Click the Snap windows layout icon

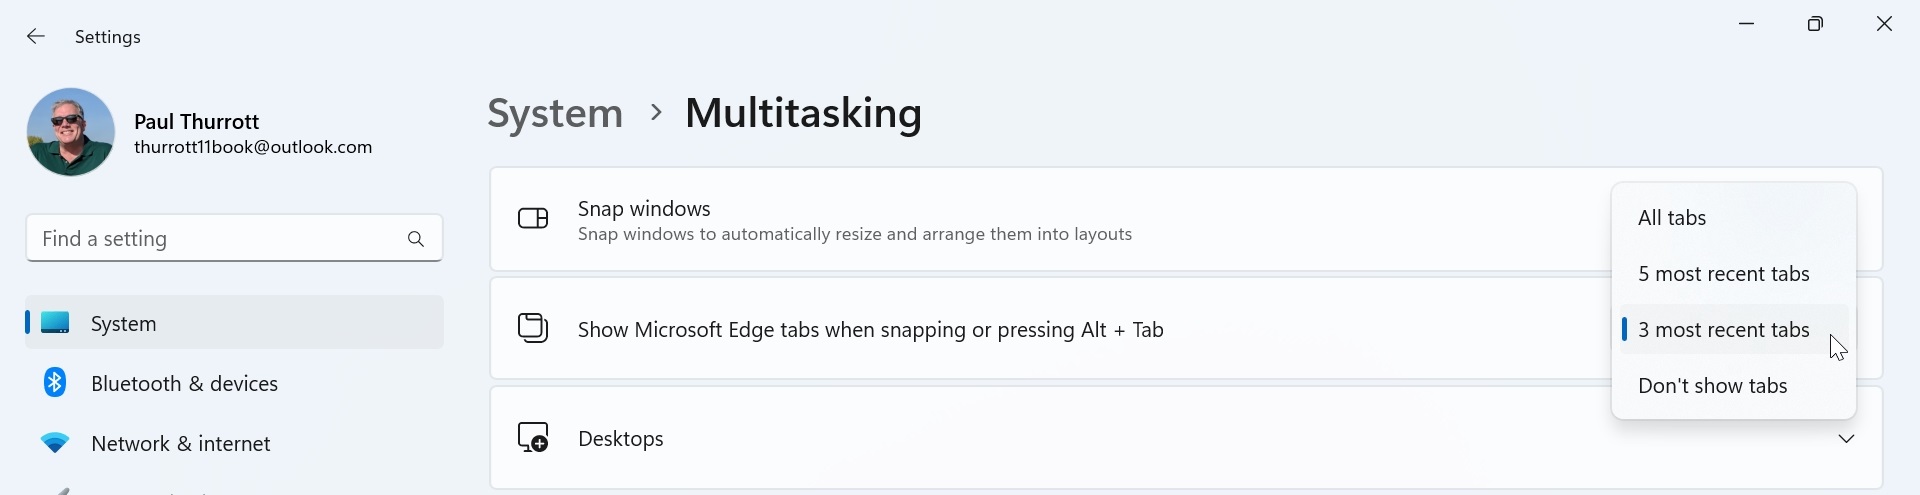click(x=533, y=219)
